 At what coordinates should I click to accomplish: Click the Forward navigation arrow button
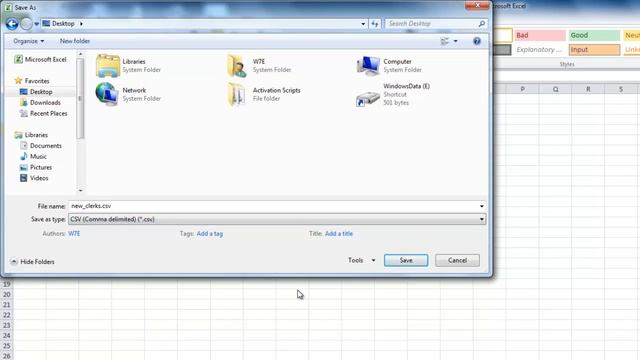click(26, 24)
